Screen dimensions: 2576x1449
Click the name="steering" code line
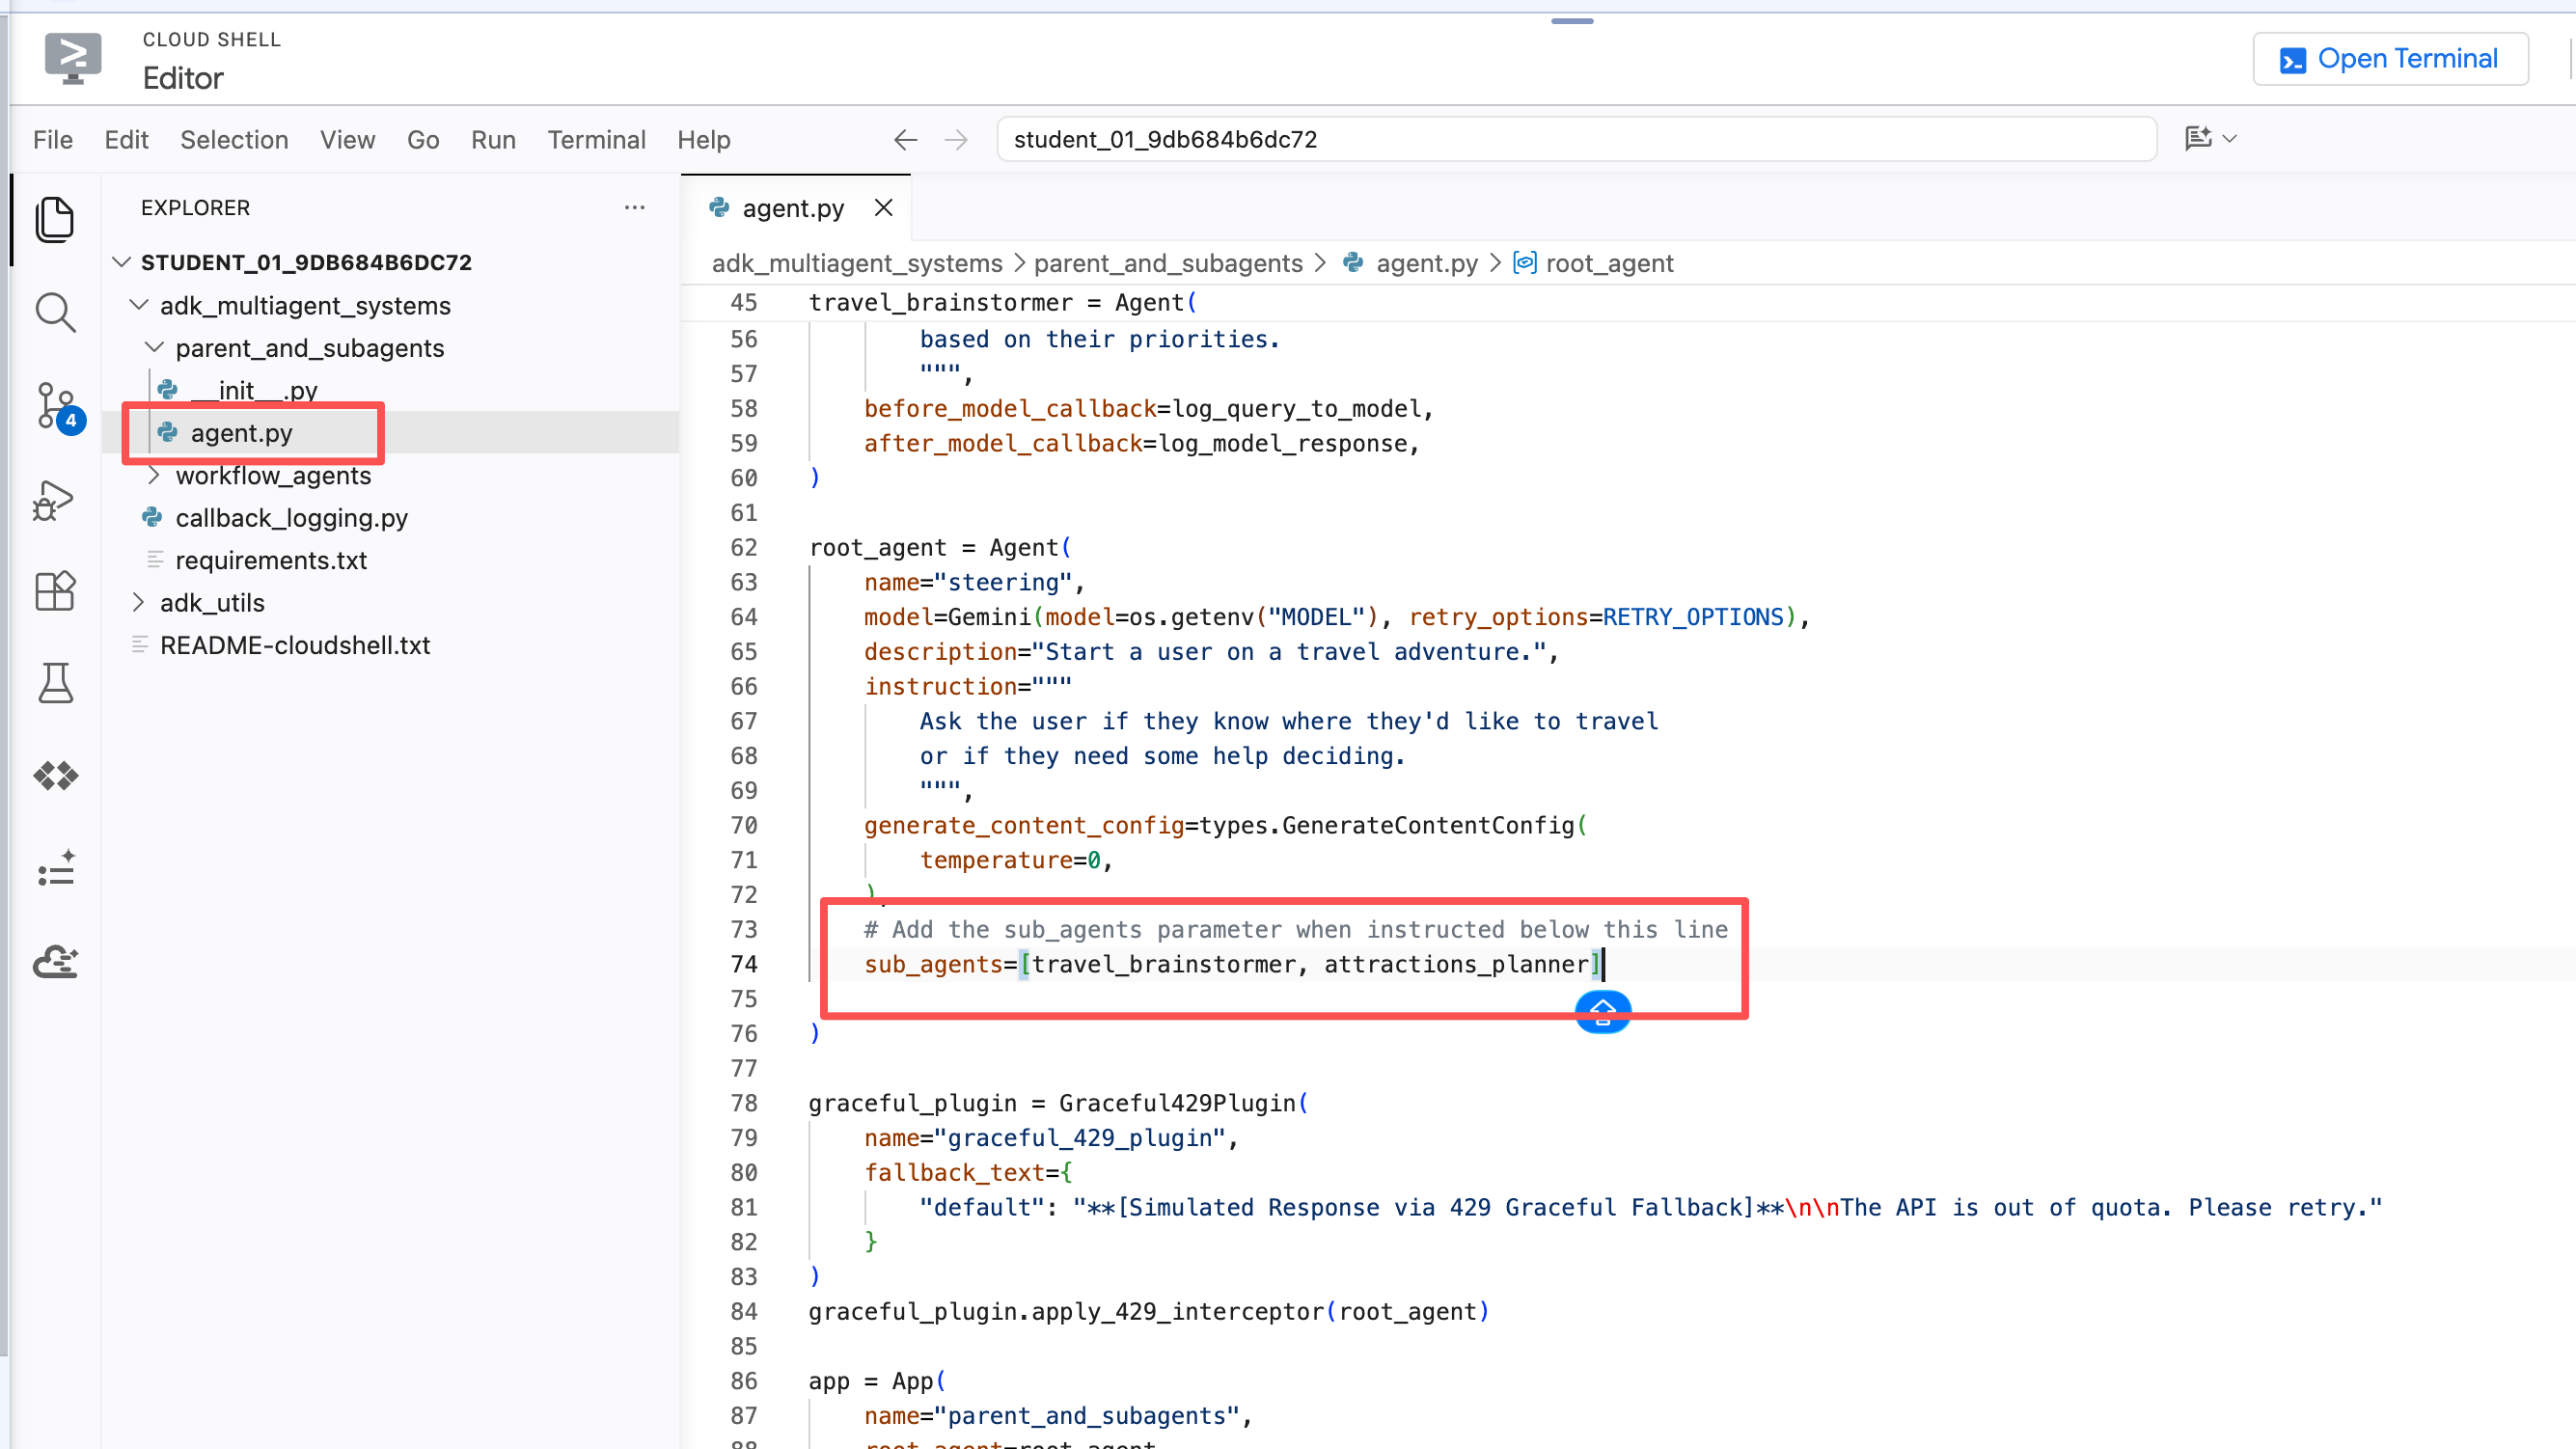point(974,582)
